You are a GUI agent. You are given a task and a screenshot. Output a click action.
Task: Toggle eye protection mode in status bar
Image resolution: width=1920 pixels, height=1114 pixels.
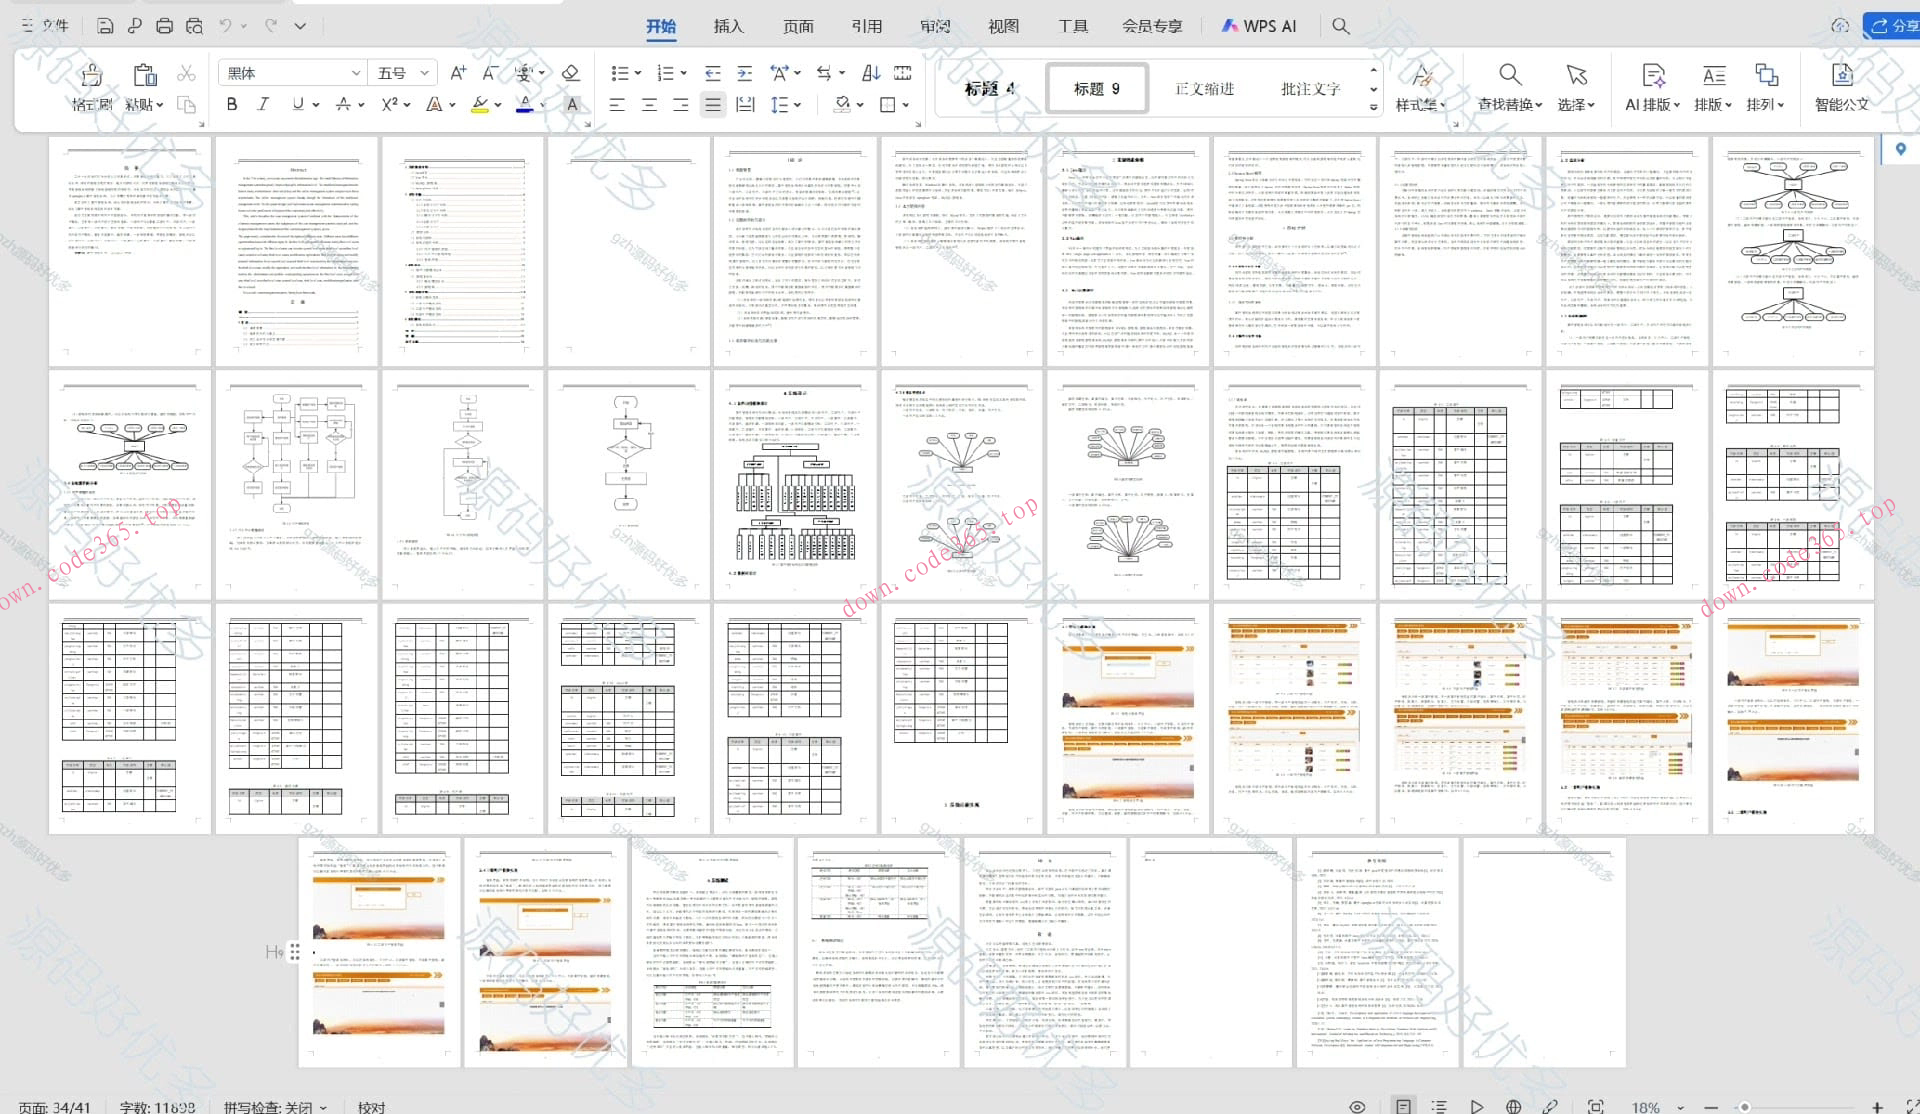coord(1357,1106)
